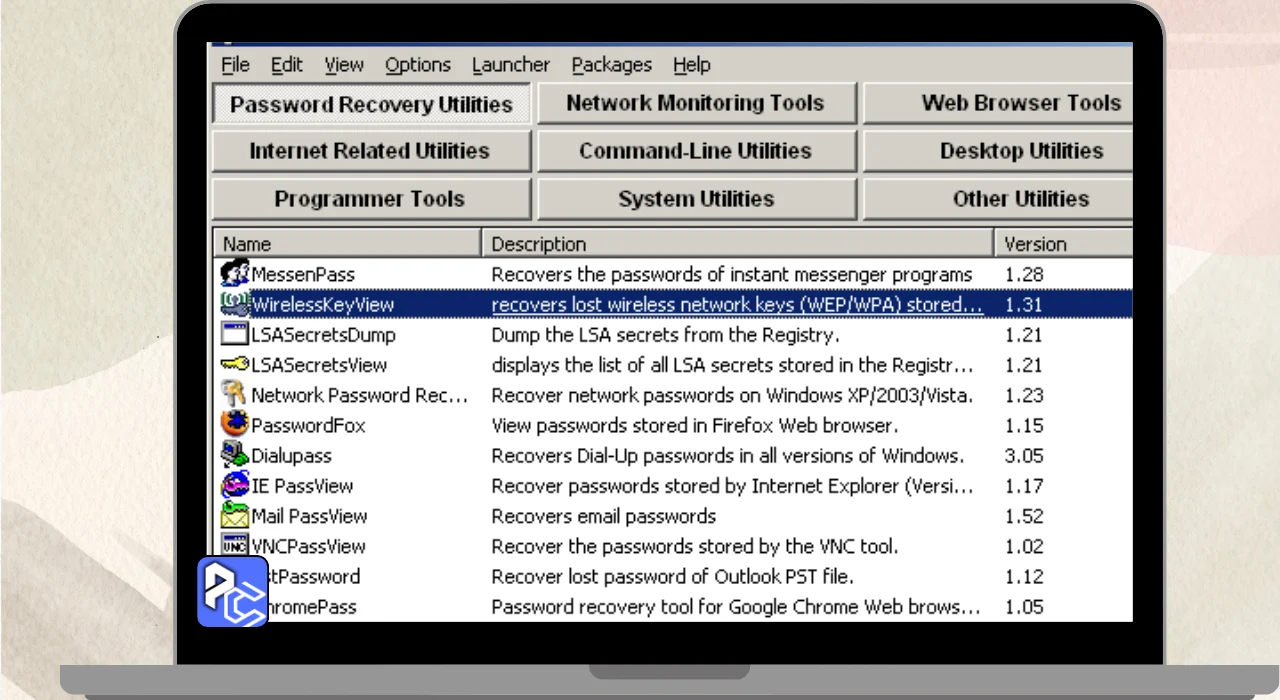Select the WirelessKeyView name entry
Screen dimensions: 1280x700
pos(323,304)
